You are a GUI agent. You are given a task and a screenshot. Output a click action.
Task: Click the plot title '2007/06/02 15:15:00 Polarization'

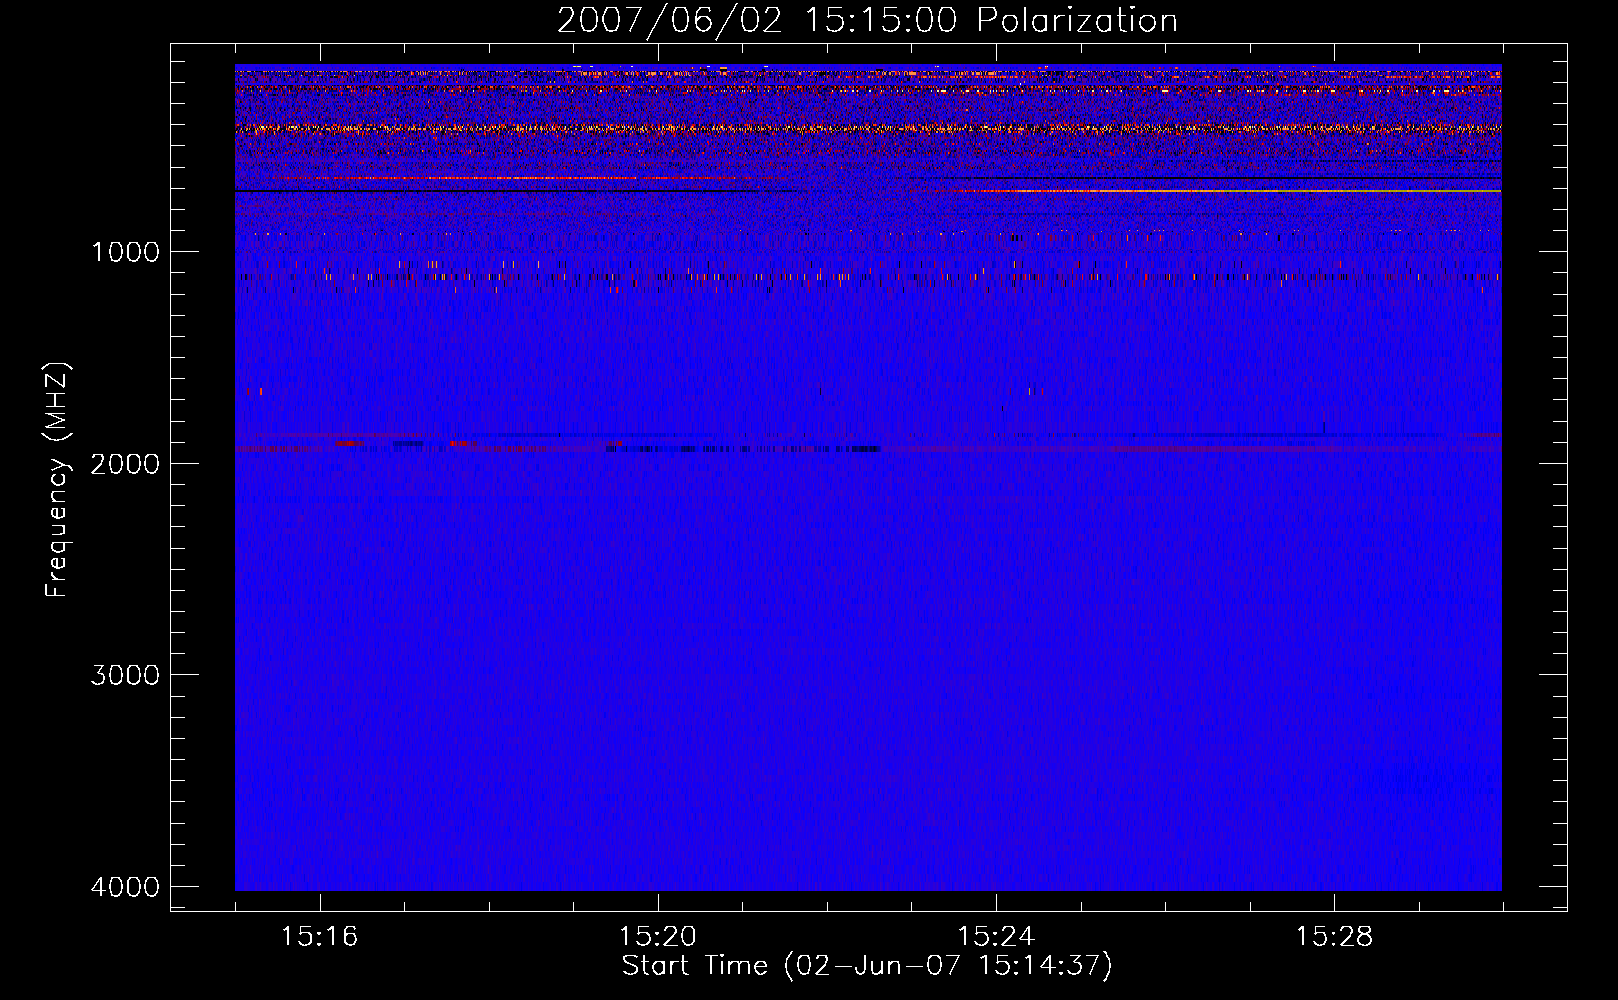tap(867, 20)
